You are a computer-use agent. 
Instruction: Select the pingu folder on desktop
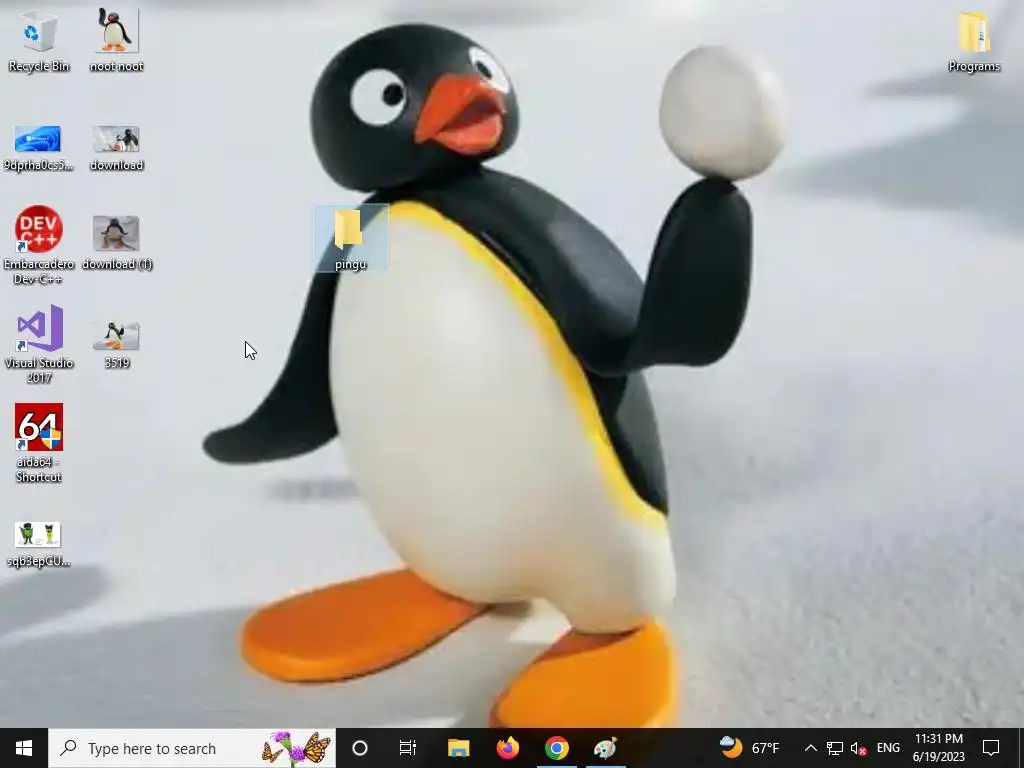350,238
